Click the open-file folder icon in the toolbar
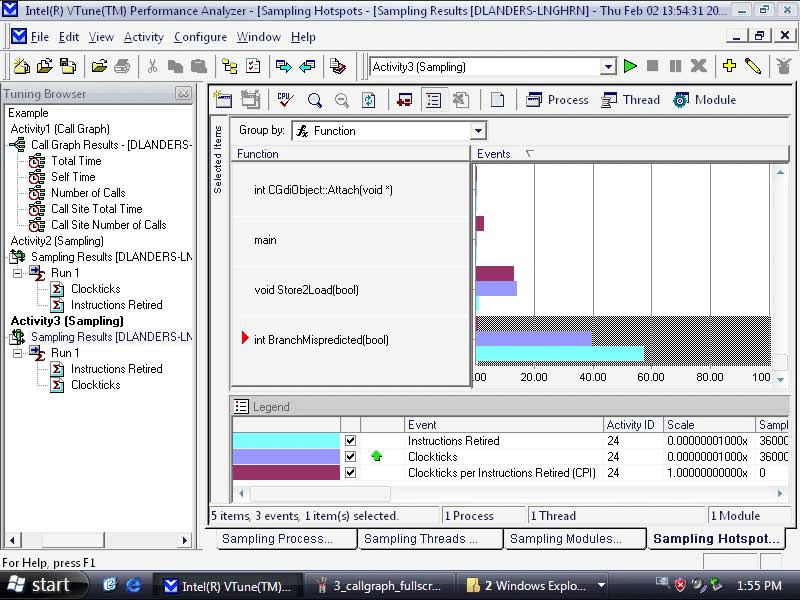 coord(99,66)
